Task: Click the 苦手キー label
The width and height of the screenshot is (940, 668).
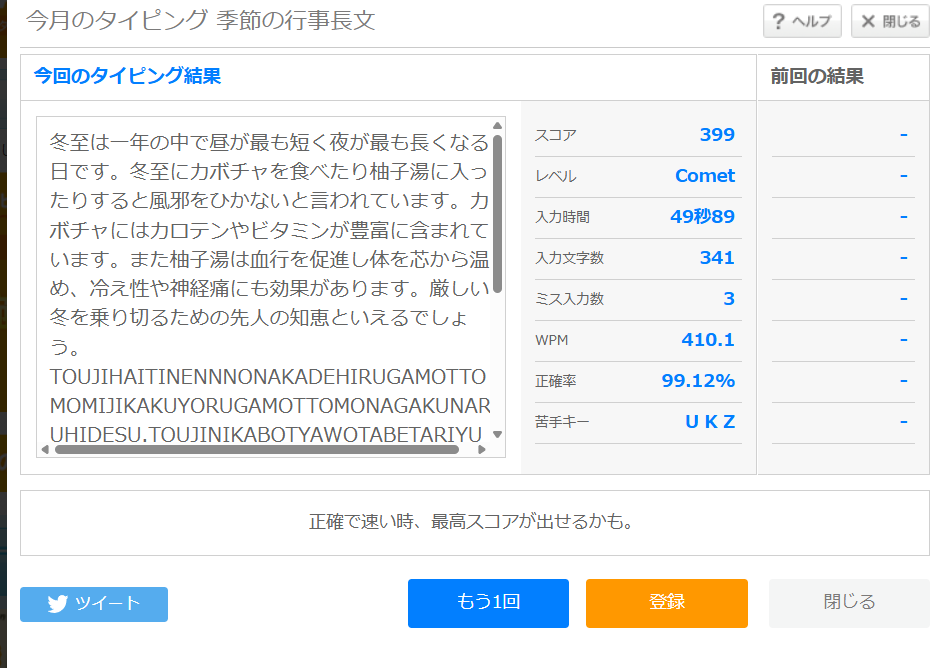Action: [562, 422]
